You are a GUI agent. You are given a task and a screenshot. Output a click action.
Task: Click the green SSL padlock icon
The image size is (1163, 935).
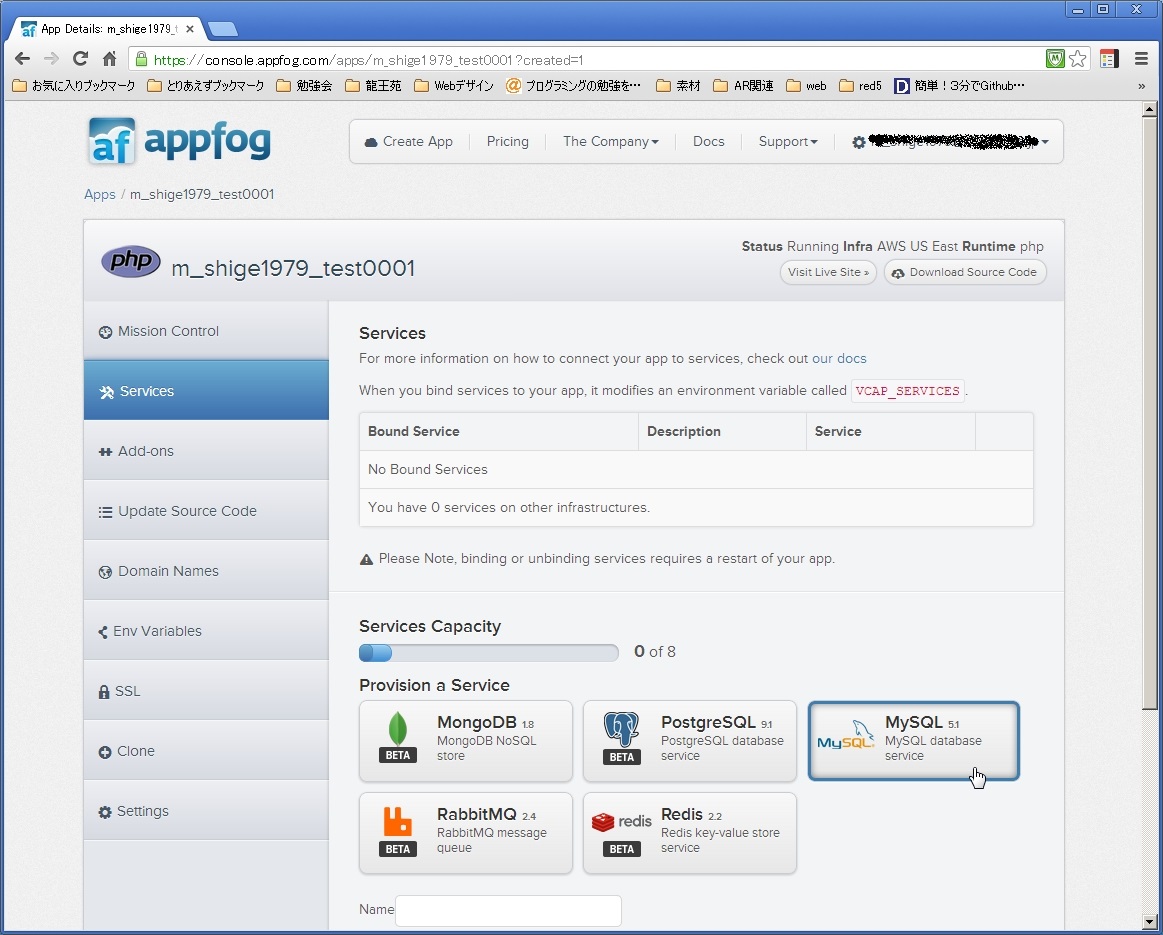141,59
